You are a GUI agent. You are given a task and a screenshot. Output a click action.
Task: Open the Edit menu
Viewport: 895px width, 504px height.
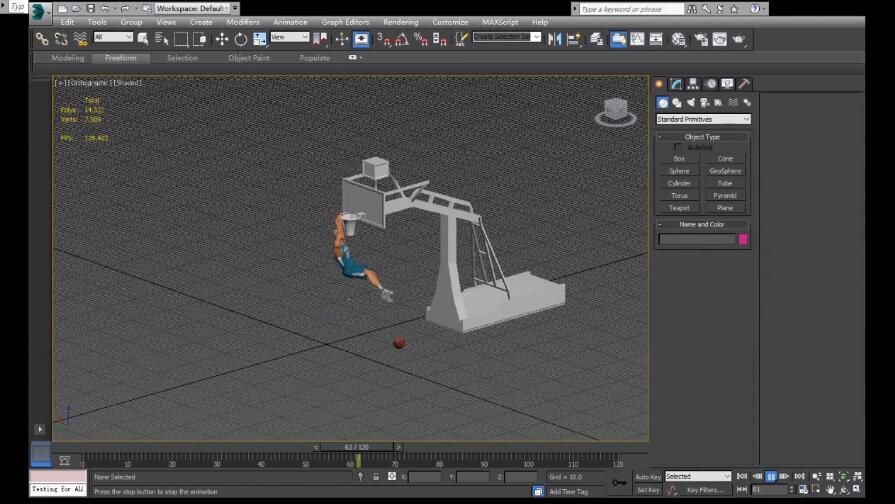(x=67, y=22)
